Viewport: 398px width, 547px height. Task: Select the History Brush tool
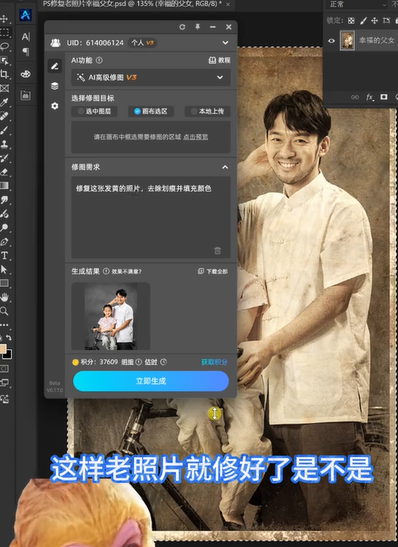pyautogui.click(x=4, y=158)
